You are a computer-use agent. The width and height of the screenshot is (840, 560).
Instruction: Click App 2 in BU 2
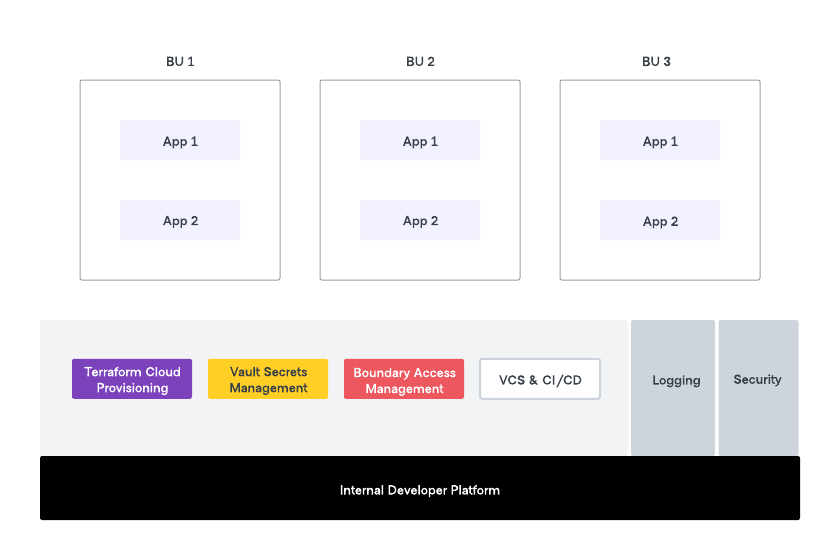(x=420, y=221)
